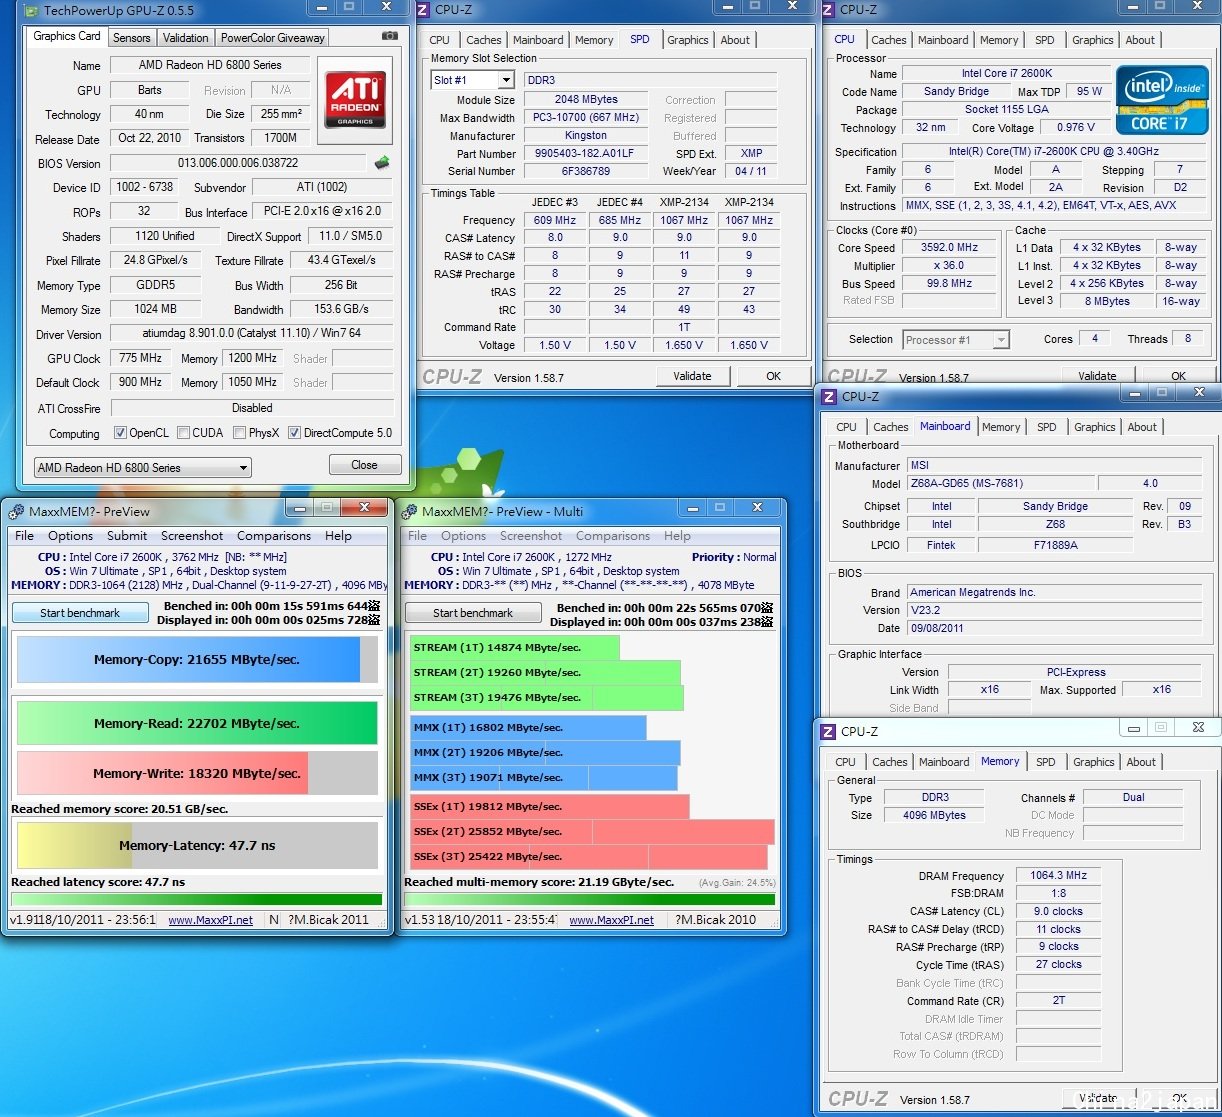The height and width of the screenshot is (1117, 1222).
Task: Click the GPU name field 'Barts'
Action: pos(150,90)
